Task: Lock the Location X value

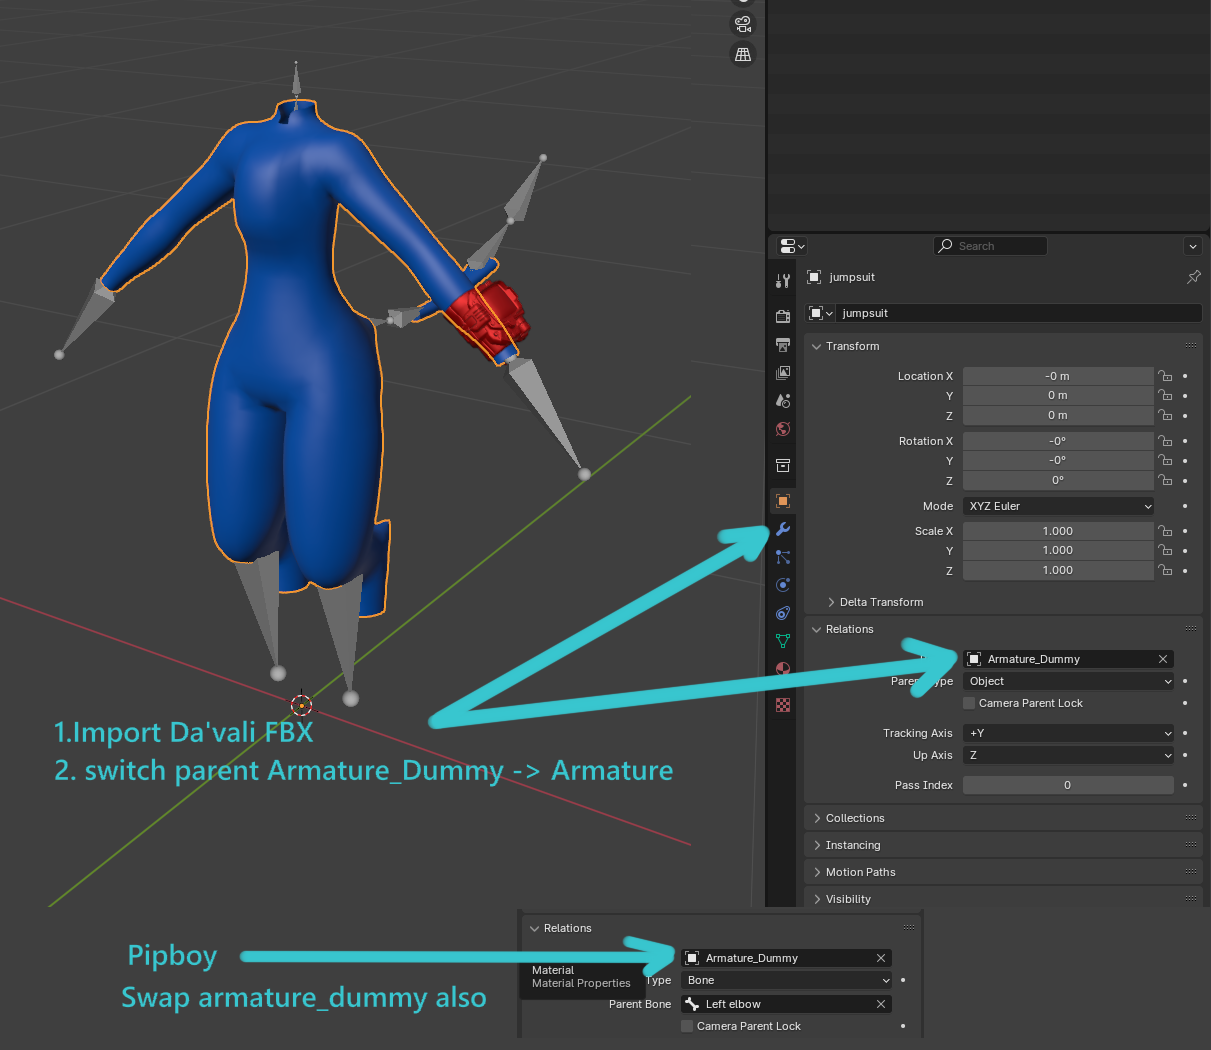Action: pos(1165,376)
